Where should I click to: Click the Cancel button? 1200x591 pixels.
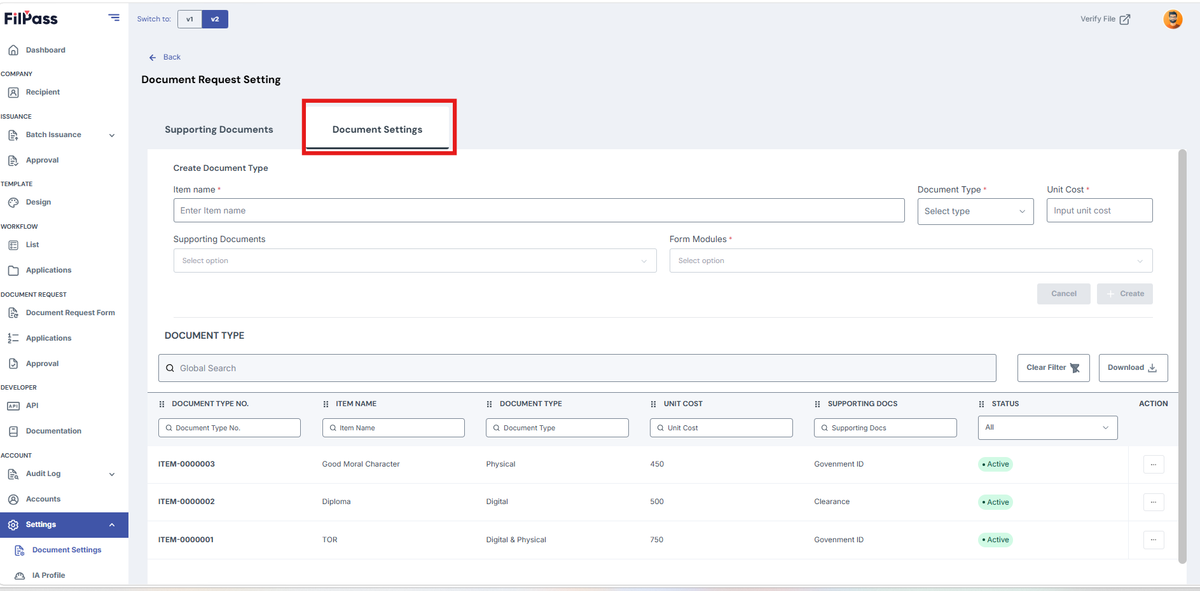click(1064, 294)
